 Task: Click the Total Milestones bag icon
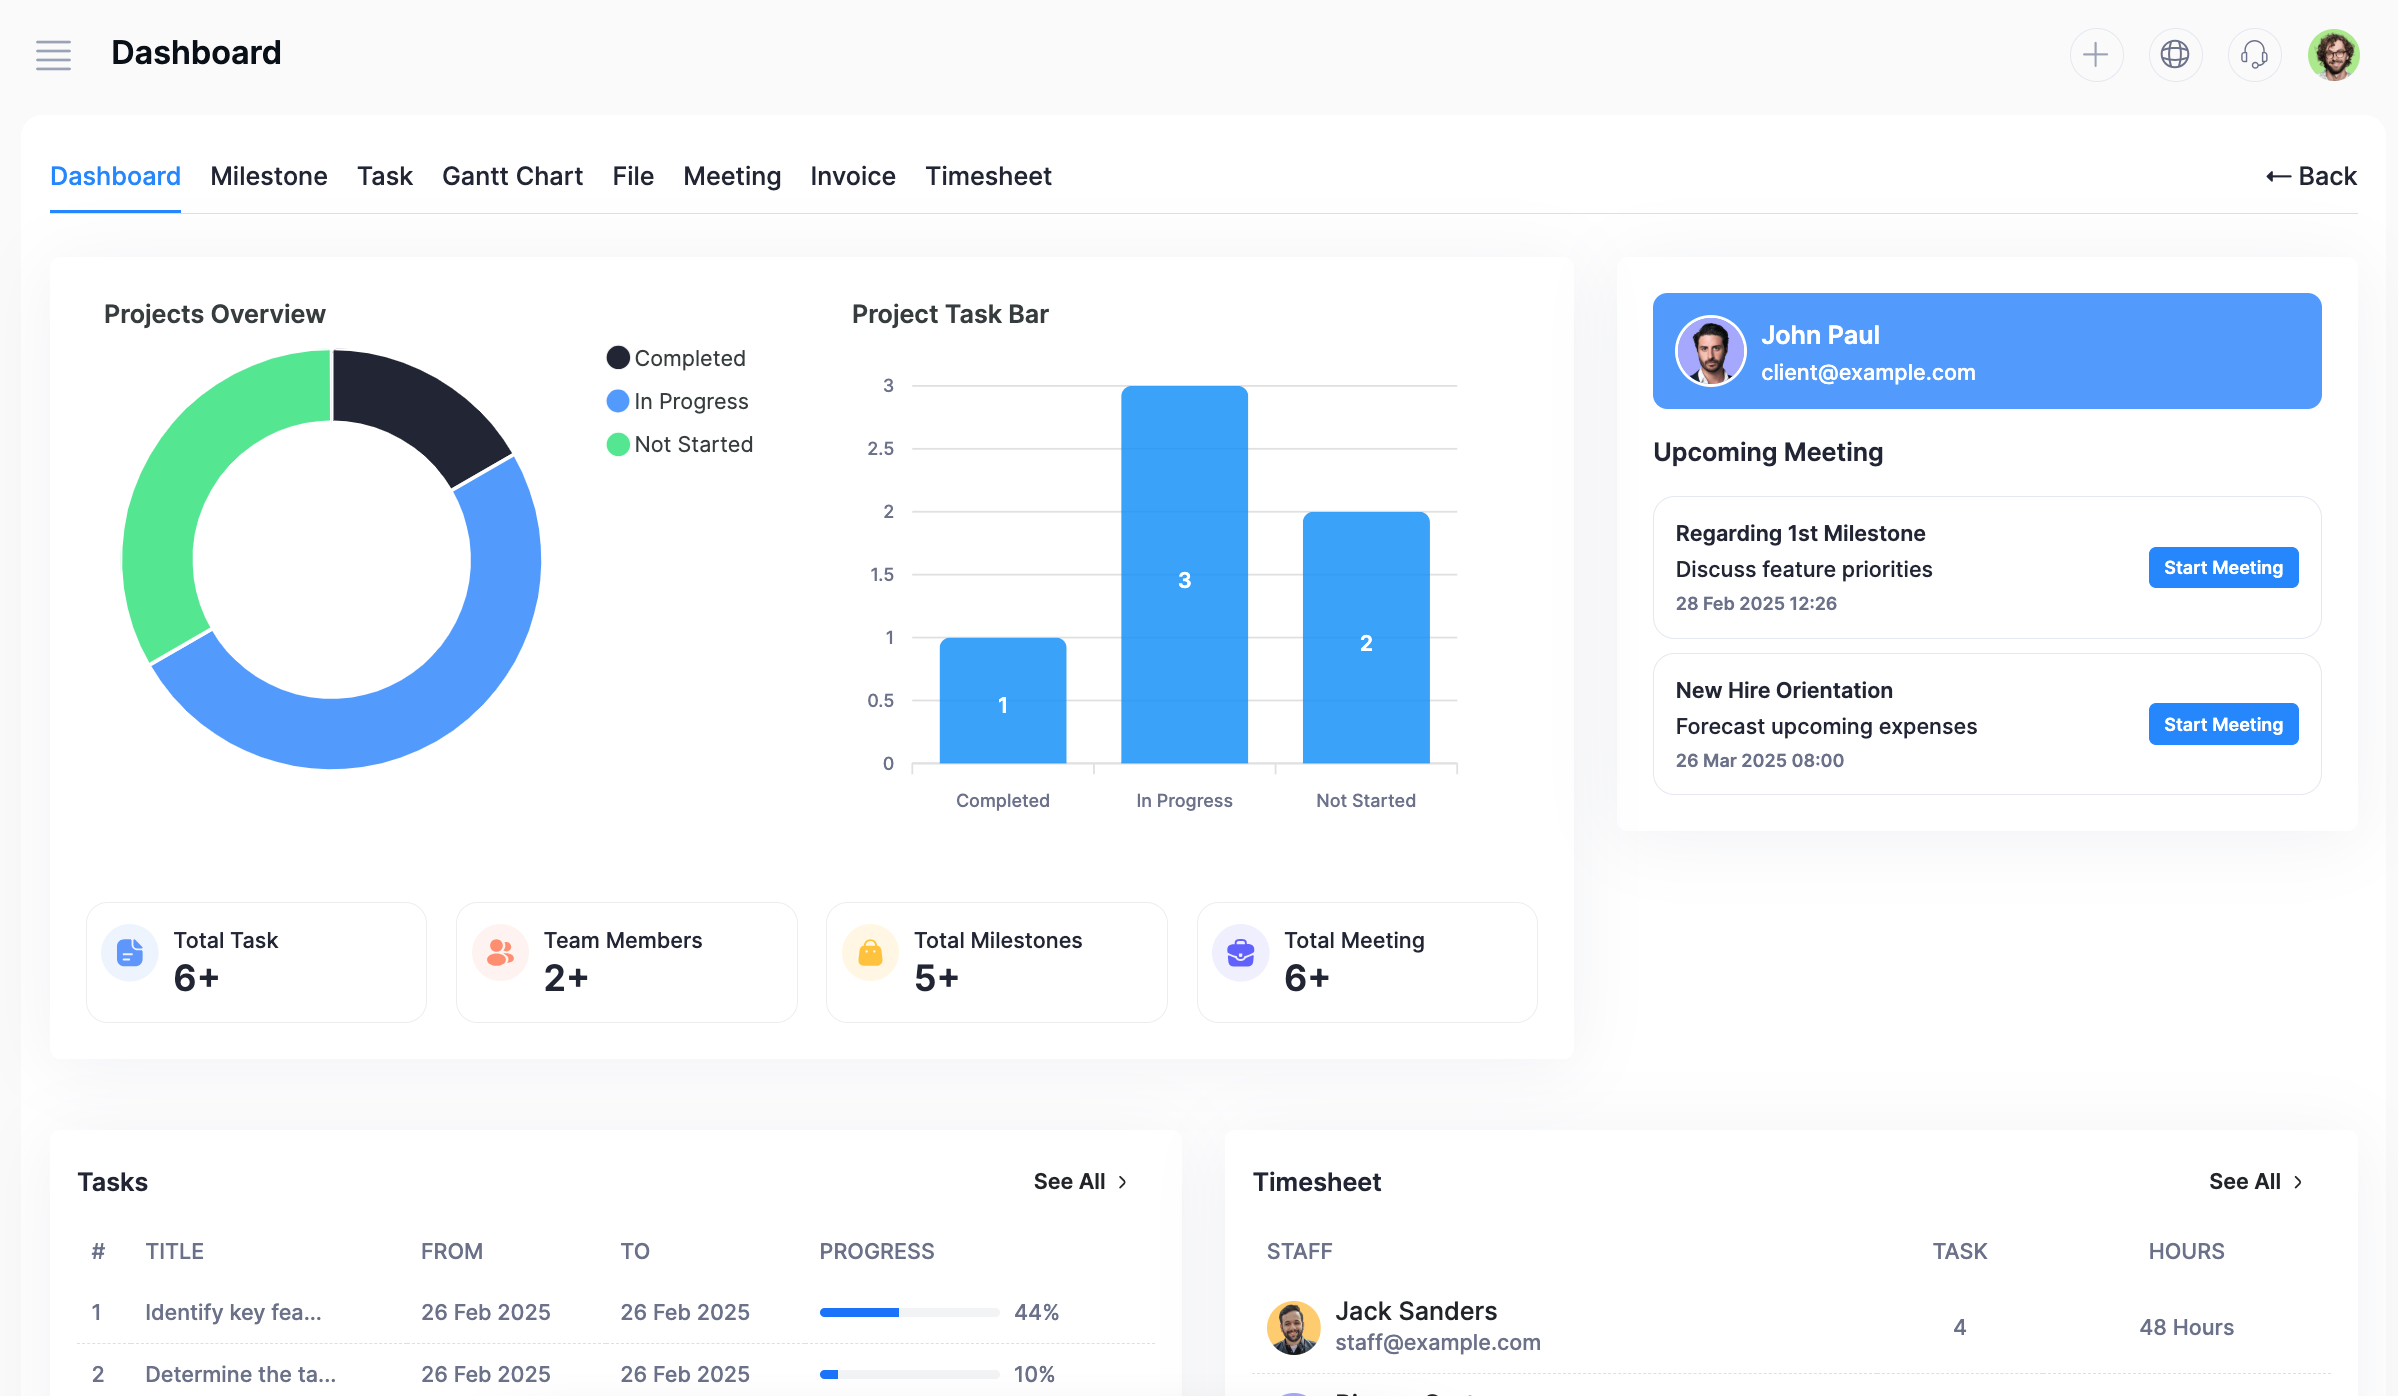click(x=870, y=953)
